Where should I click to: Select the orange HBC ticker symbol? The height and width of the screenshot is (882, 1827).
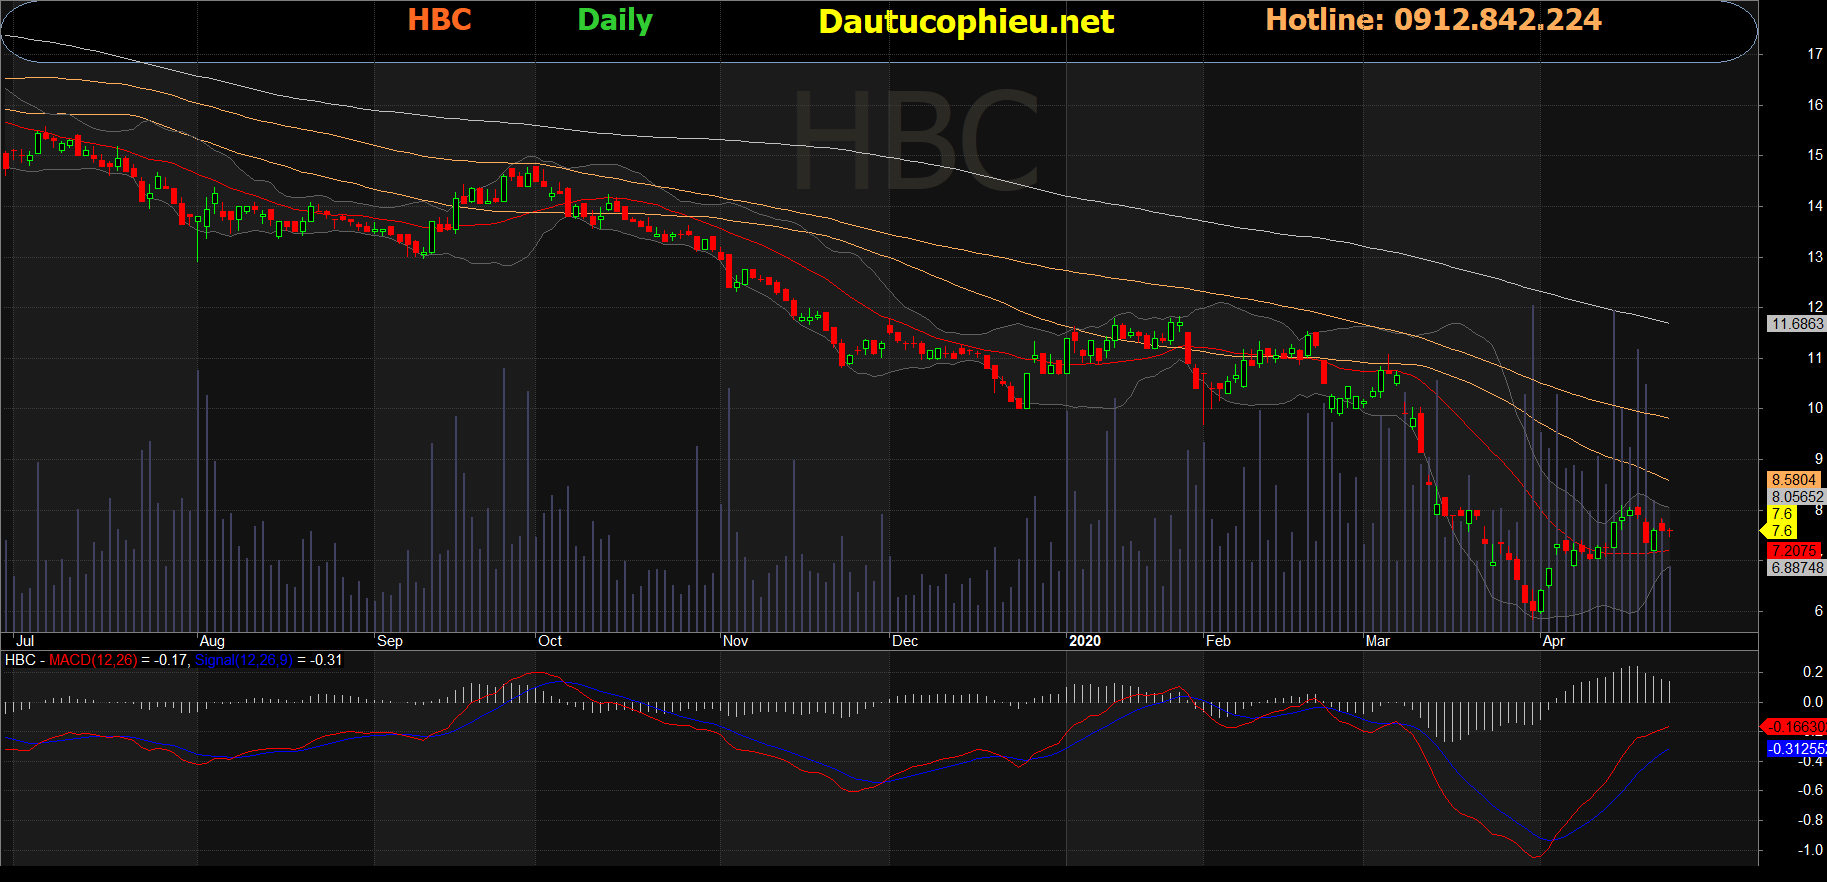(x=439, y=20)
